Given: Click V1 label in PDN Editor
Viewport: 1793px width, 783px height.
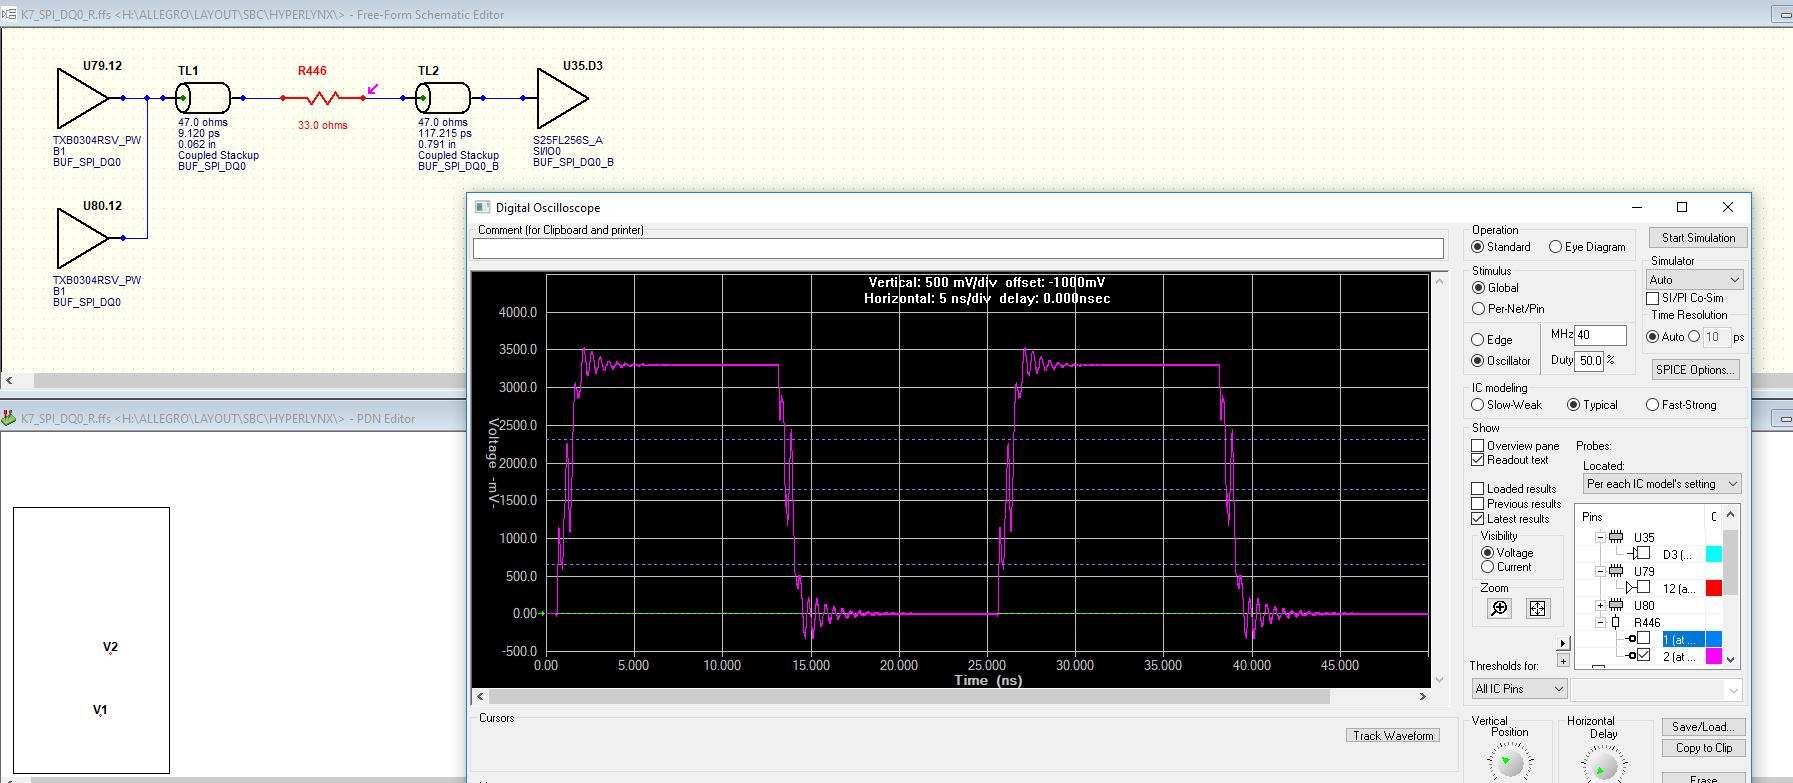Looking at the screenshot, I should [100, 710].
